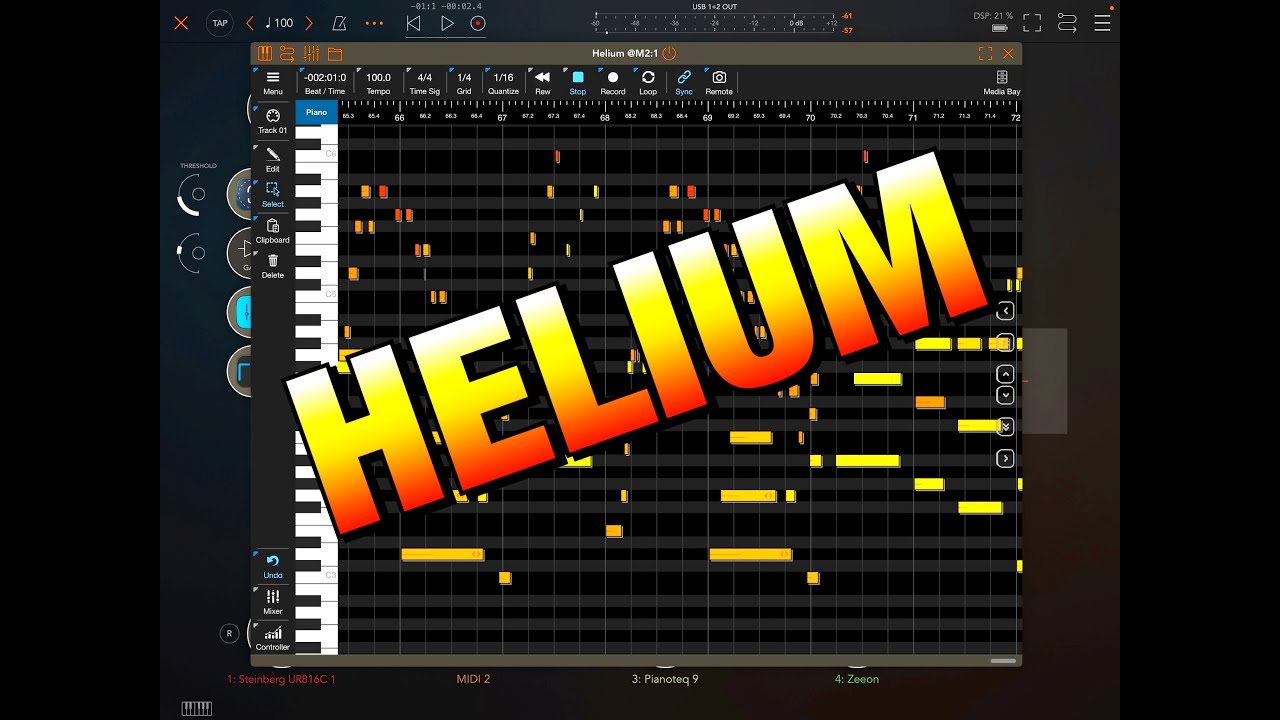1280x720 pixels.
Task: Toggle the metronome icon in top bar
Action: [339, 23]
